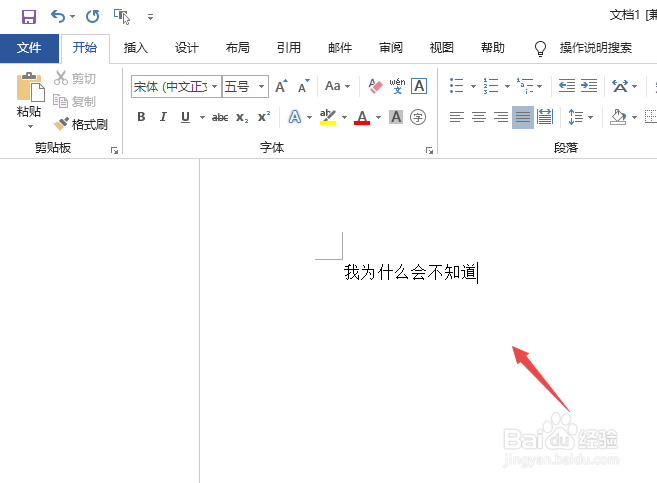Open the Aa change case menu
The width and height of the screenshot is (657, 483).
[x=337, y=86]
